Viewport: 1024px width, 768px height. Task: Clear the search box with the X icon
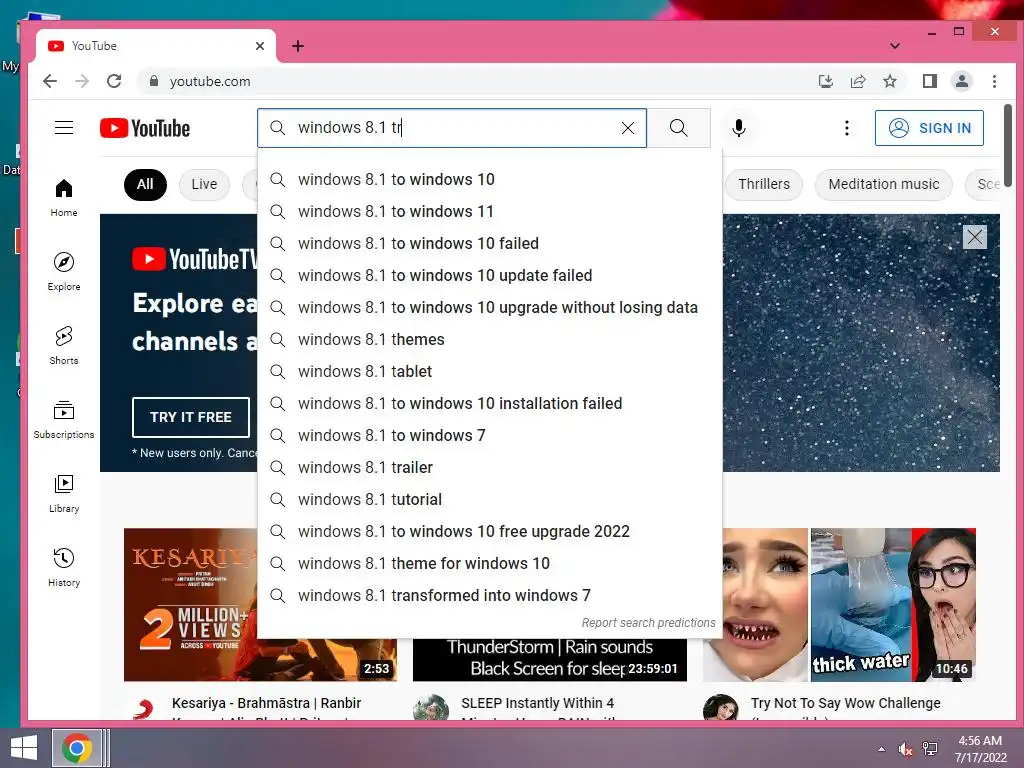click(x=628, y=128)
